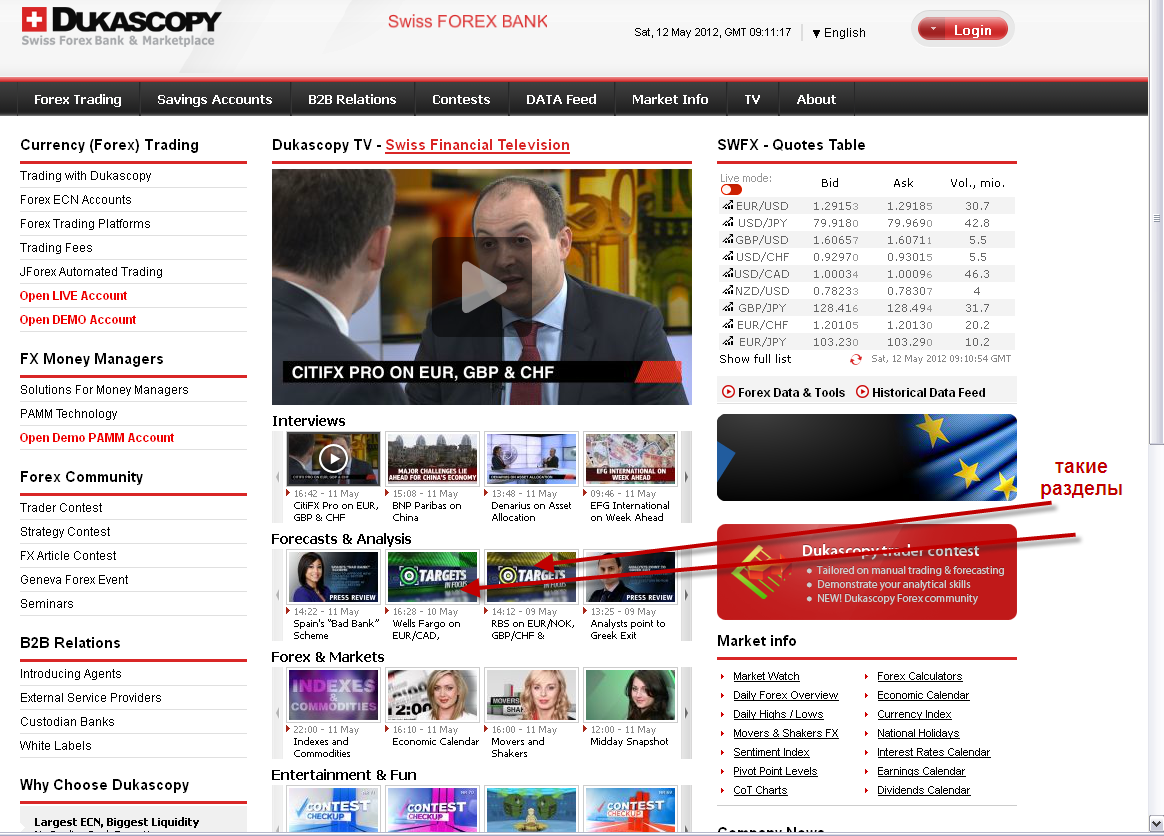Viewport: 1164px width, 836px height.
Task: Click the GBP/USD chart icon
Action: click(x=728, y=239)
